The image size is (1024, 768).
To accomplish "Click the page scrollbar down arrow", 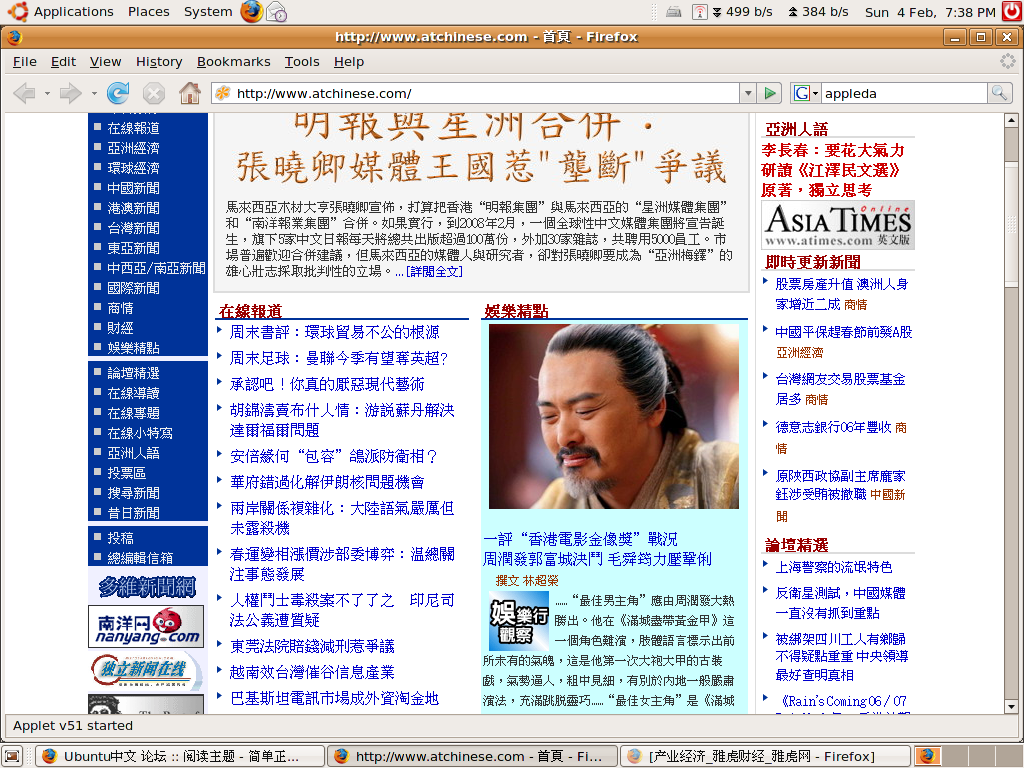I will (1011, 706).
